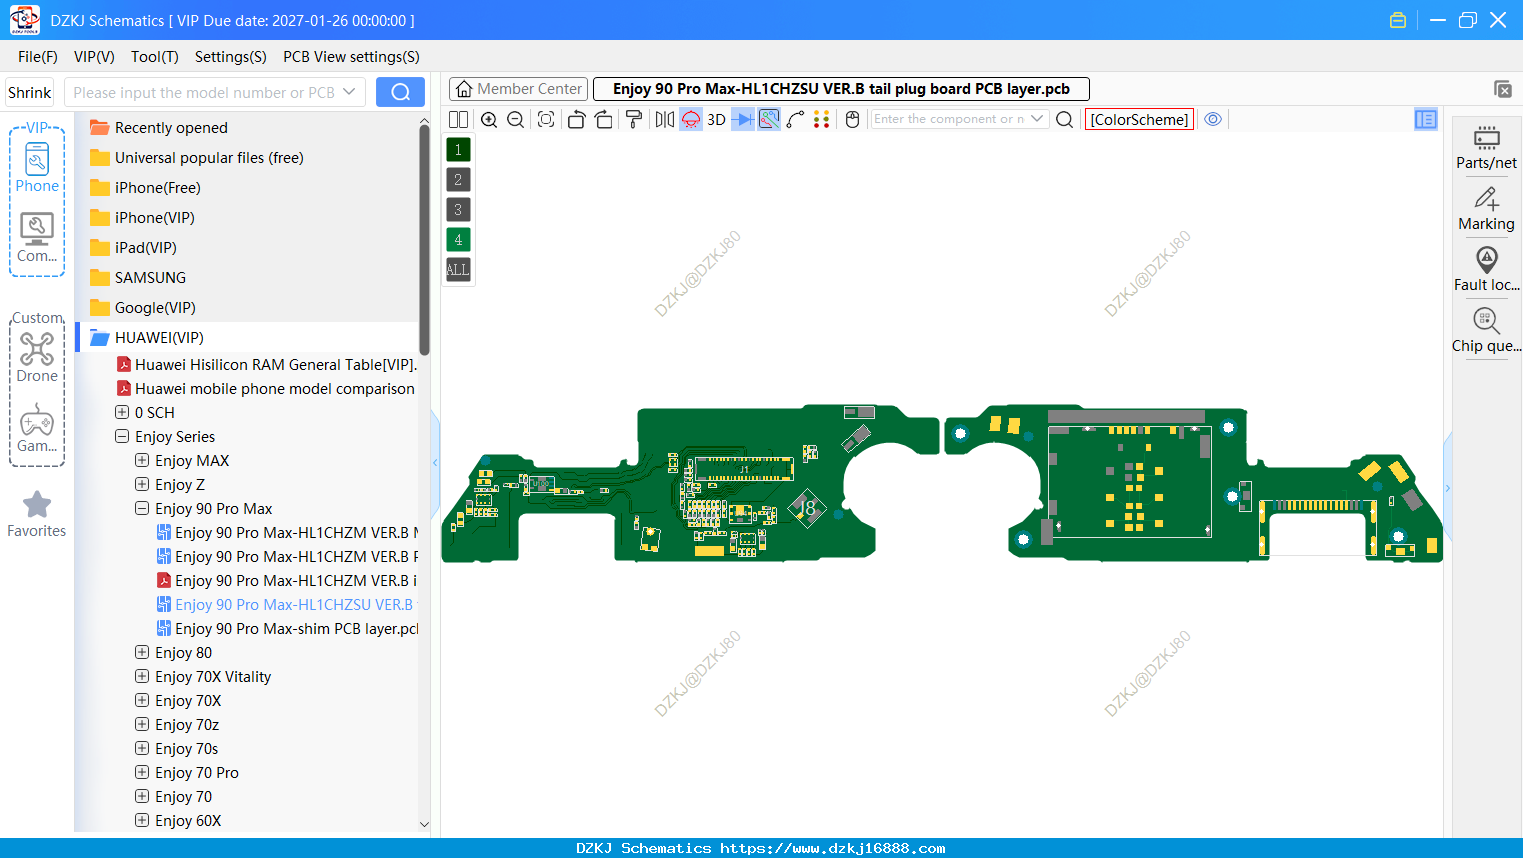Open the File(F) menu

[x=38, y=57]
